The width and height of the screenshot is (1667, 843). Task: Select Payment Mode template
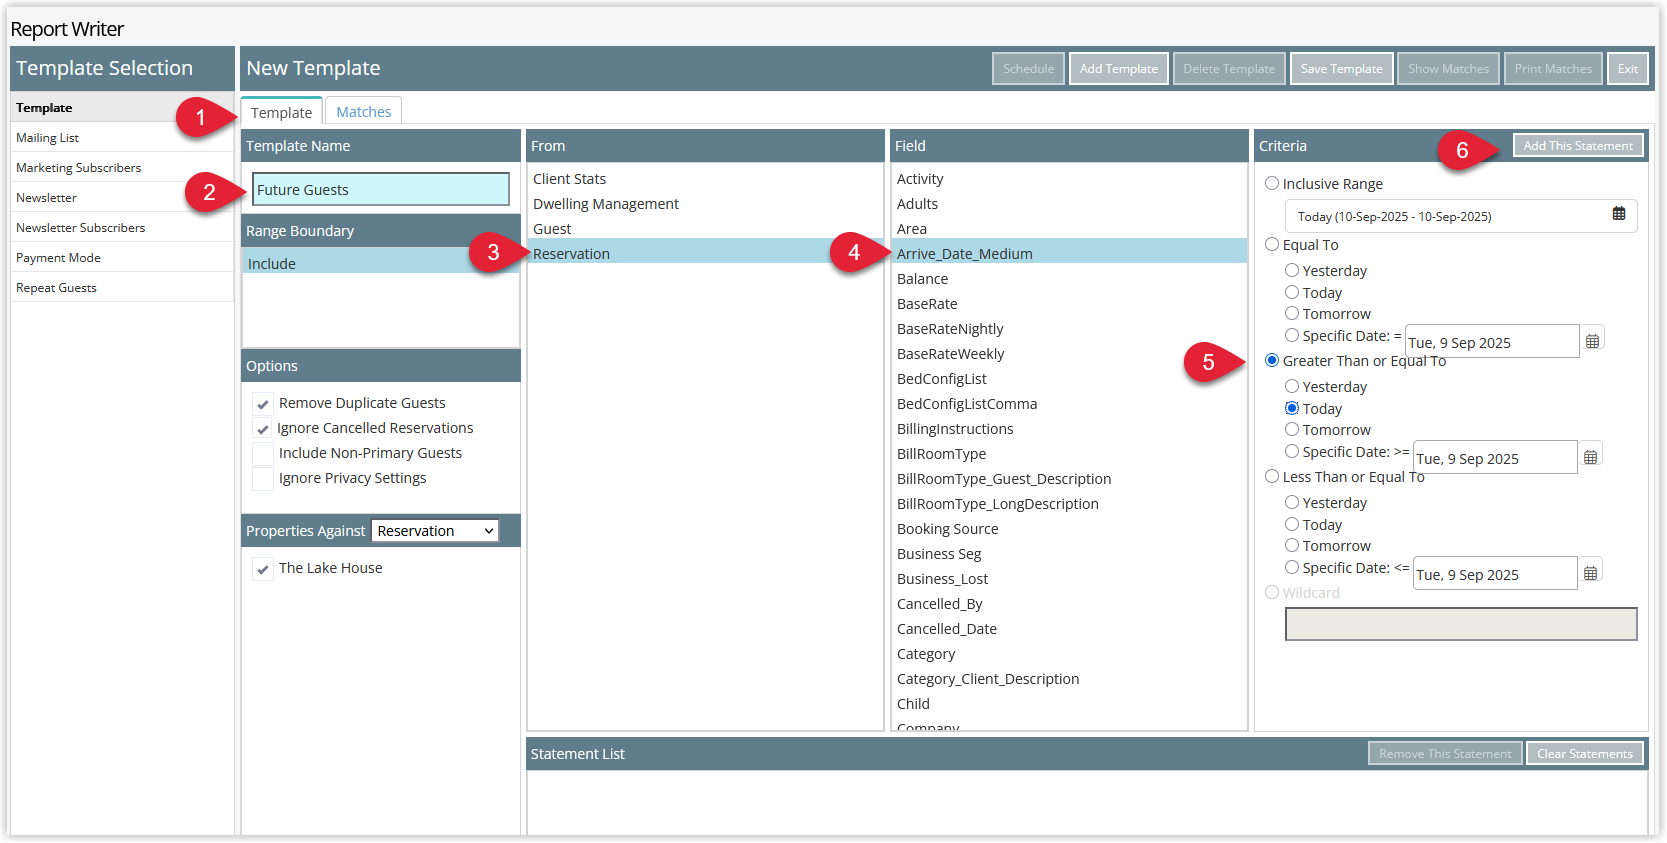122,257
